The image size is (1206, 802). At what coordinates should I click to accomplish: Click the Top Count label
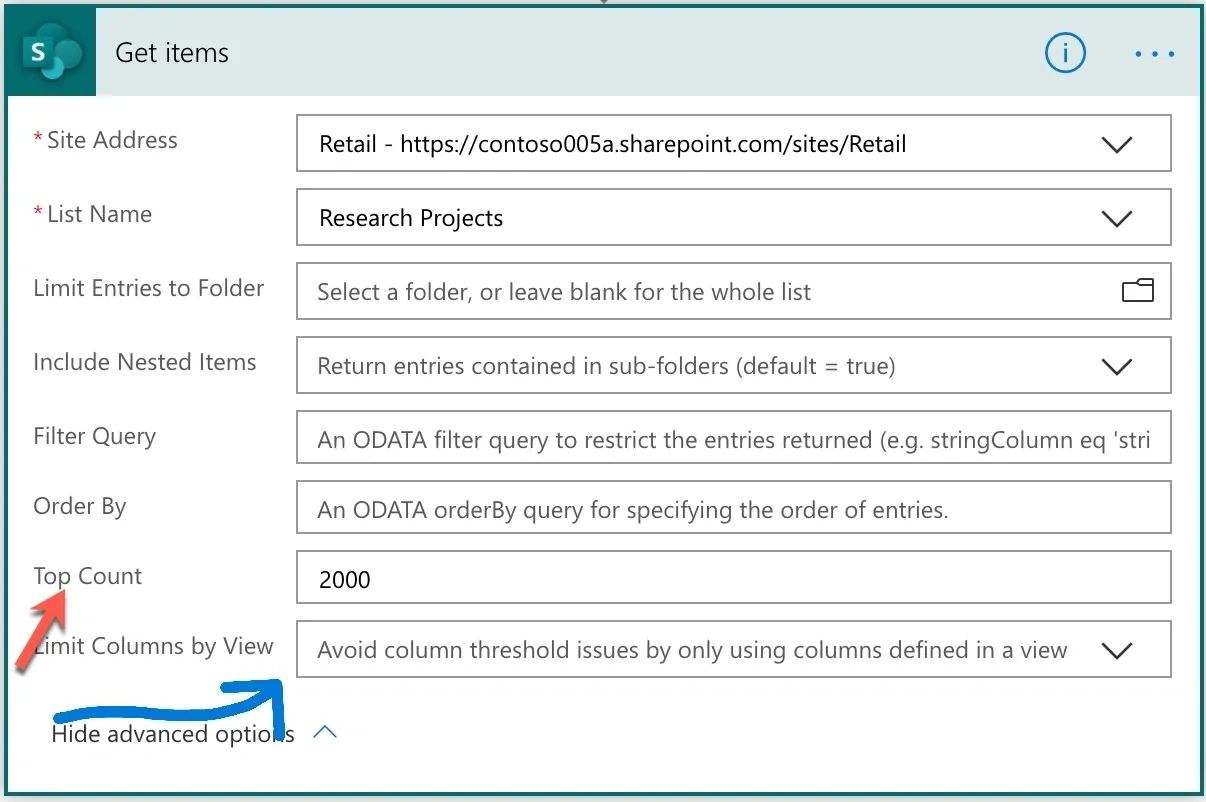(x=88, y=576)
